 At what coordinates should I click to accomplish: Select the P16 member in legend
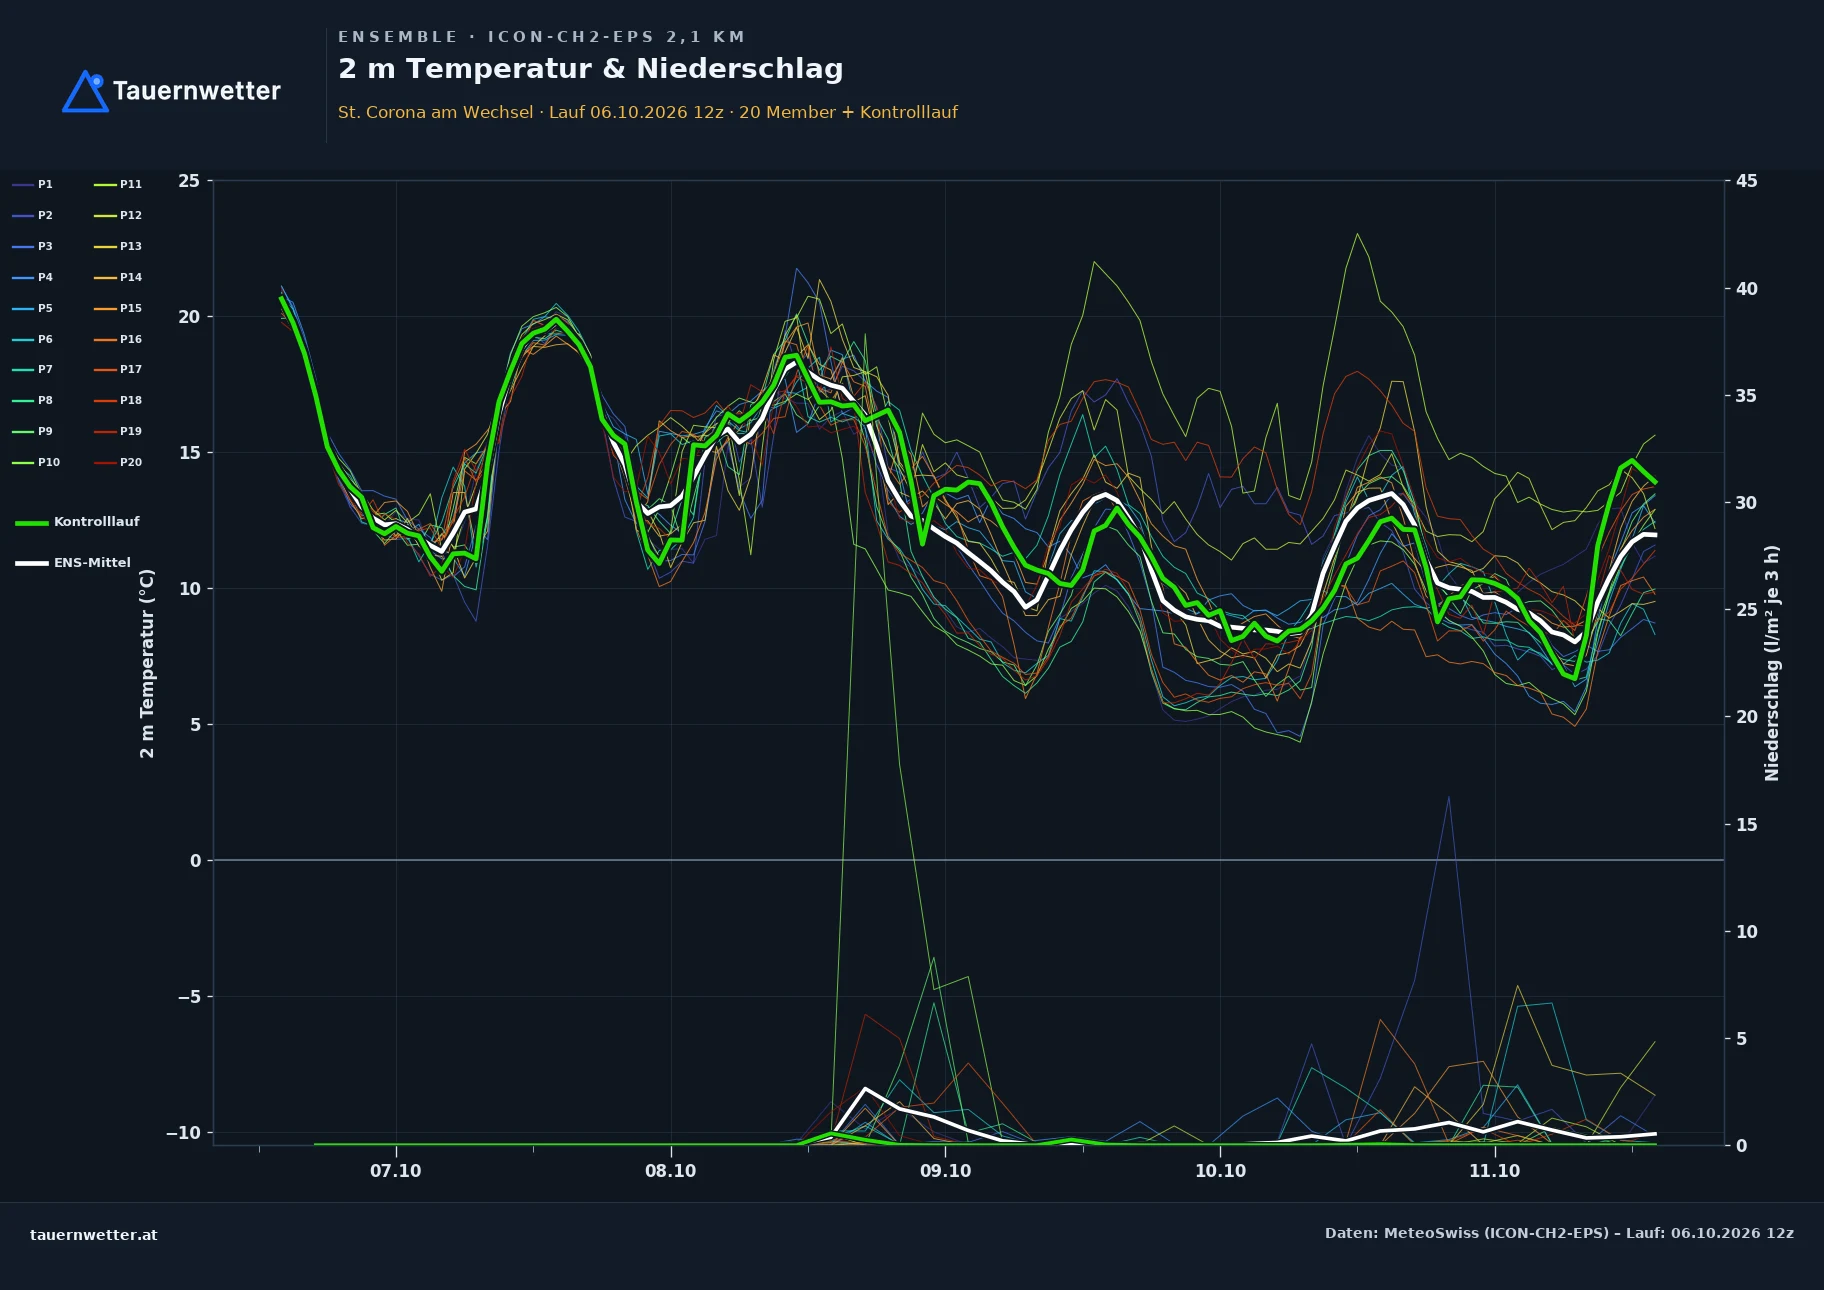click(x=118, y=339)
